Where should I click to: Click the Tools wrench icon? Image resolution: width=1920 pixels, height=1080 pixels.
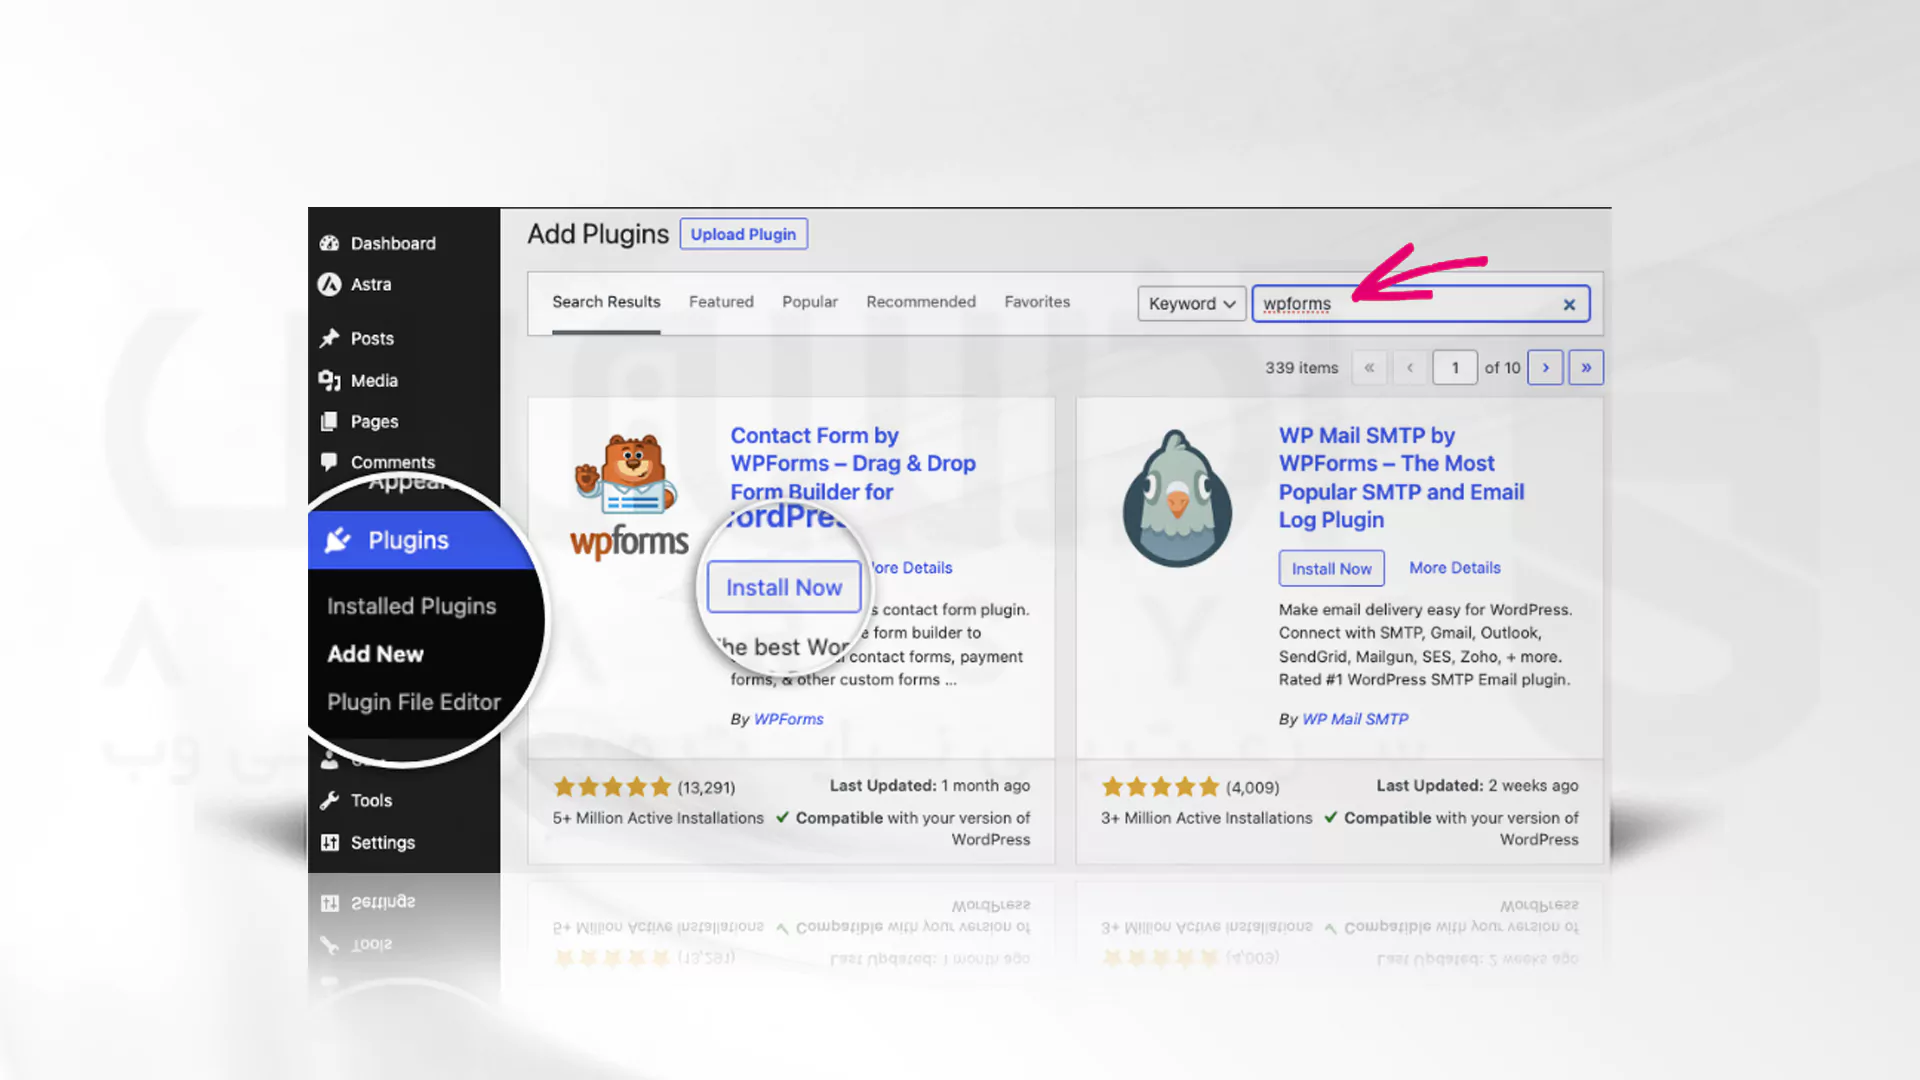coord(329,800)
